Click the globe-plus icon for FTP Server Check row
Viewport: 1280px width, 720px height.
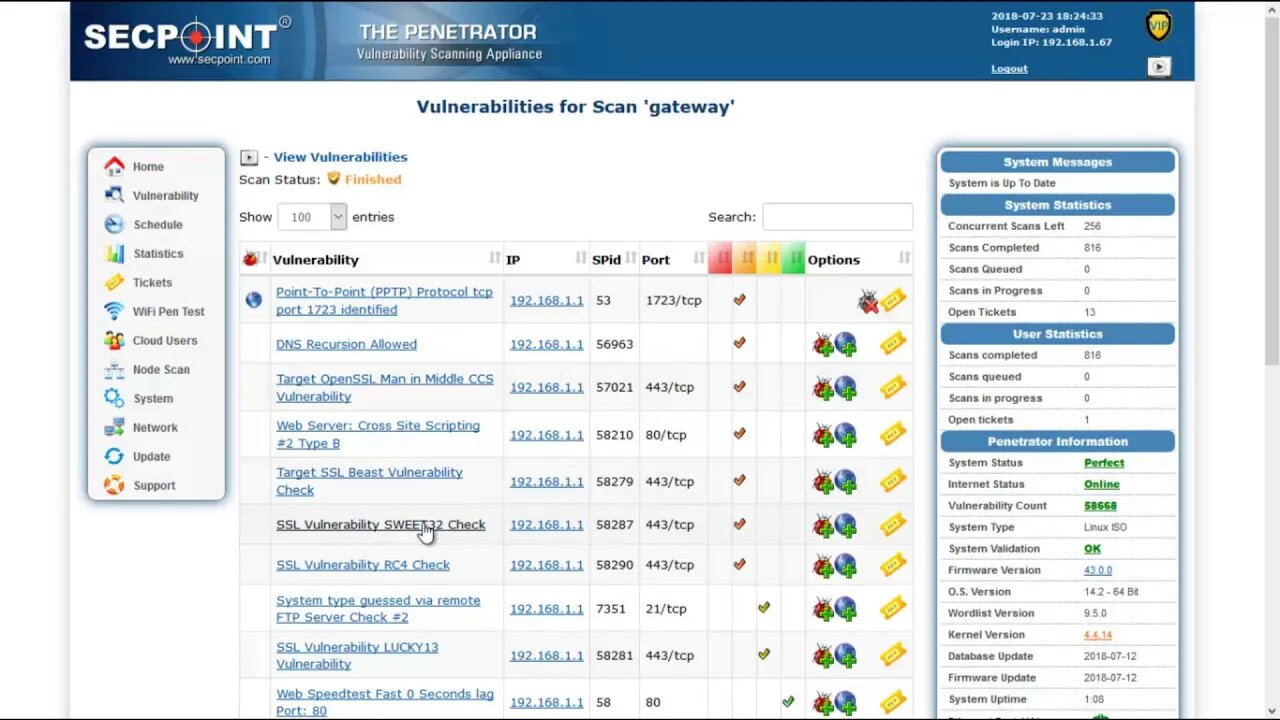846,609
